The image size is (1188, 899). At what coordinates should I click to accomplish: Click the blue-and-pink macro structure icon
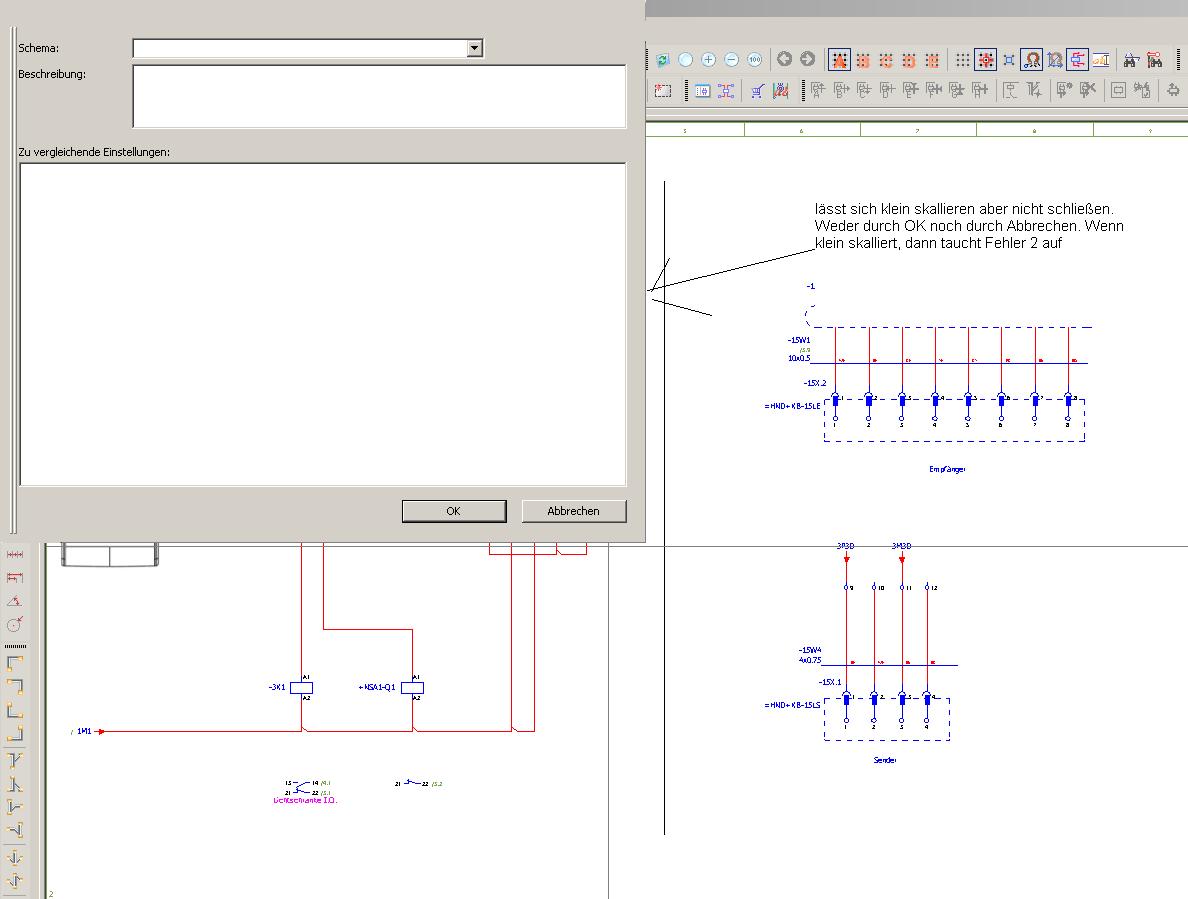pyautogui.click(x=726, y=90)
